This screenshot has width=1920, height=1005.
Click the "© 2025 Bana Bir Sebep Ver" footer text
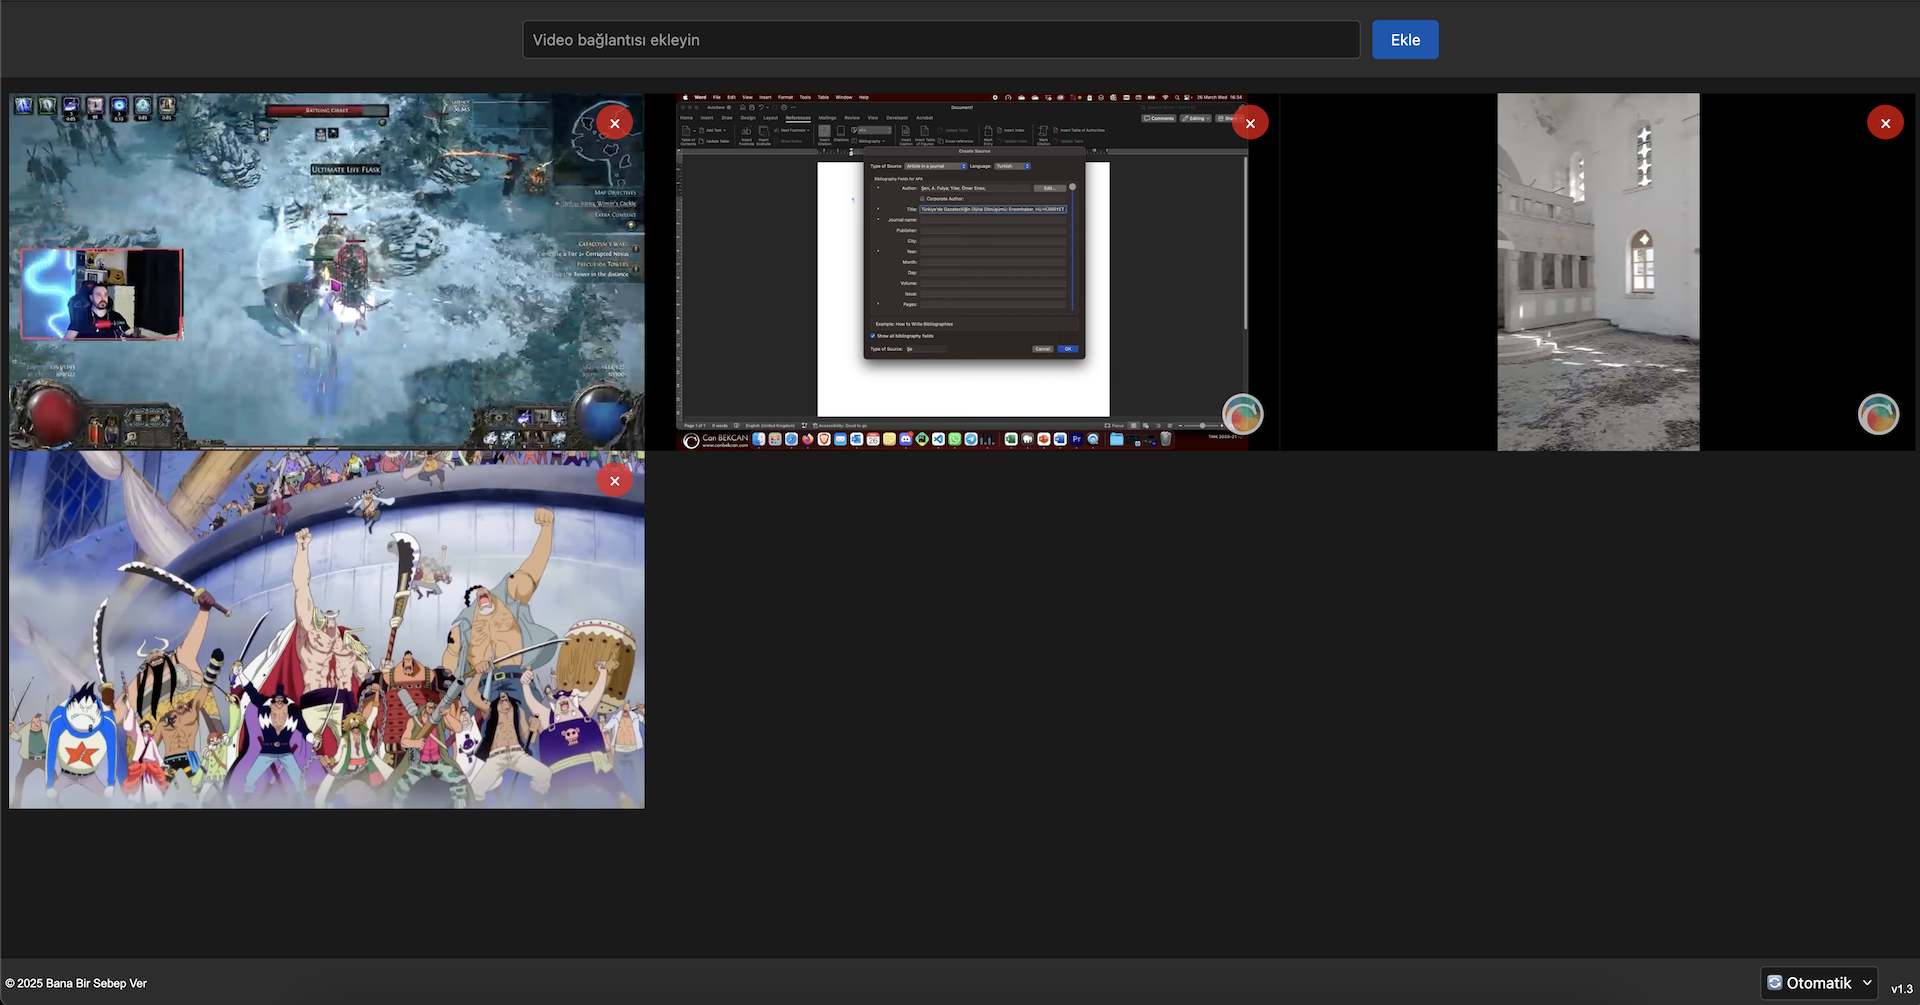point(76,983)
